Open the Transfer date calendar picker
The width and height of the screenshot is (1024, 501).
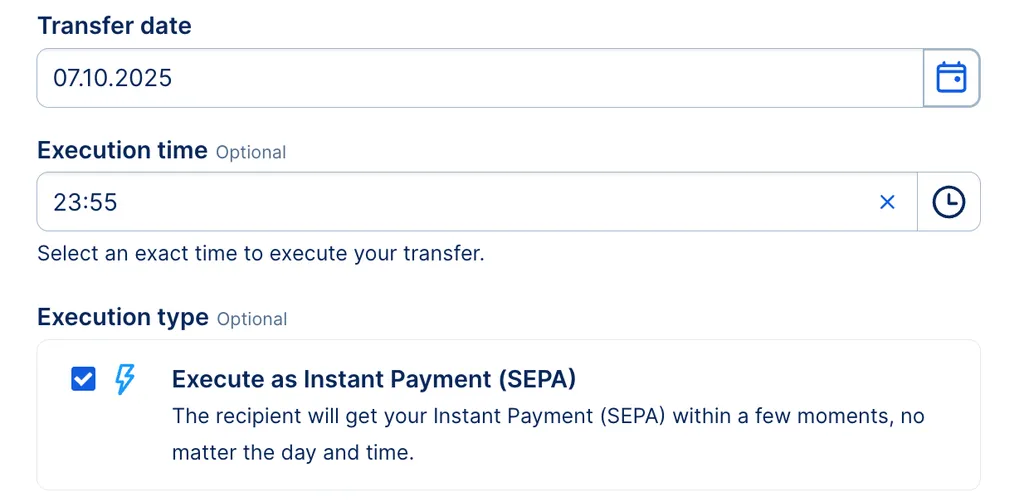coord(951,78)
